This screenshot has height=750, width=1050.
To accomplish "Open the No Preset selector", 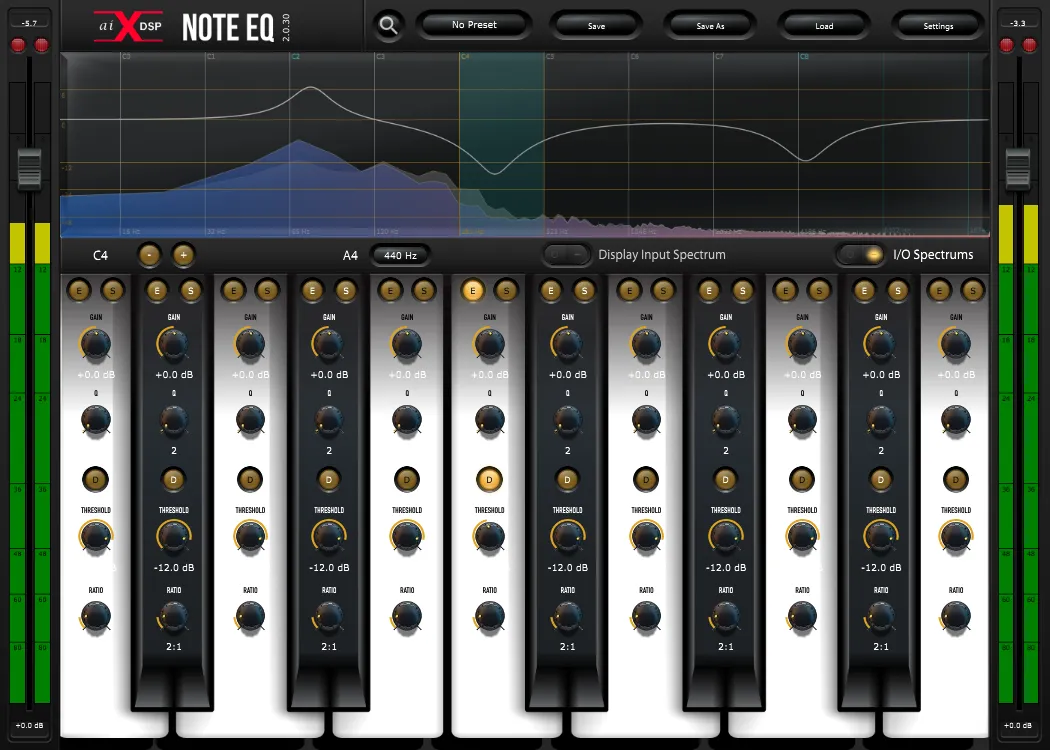I will pos(474,25).
